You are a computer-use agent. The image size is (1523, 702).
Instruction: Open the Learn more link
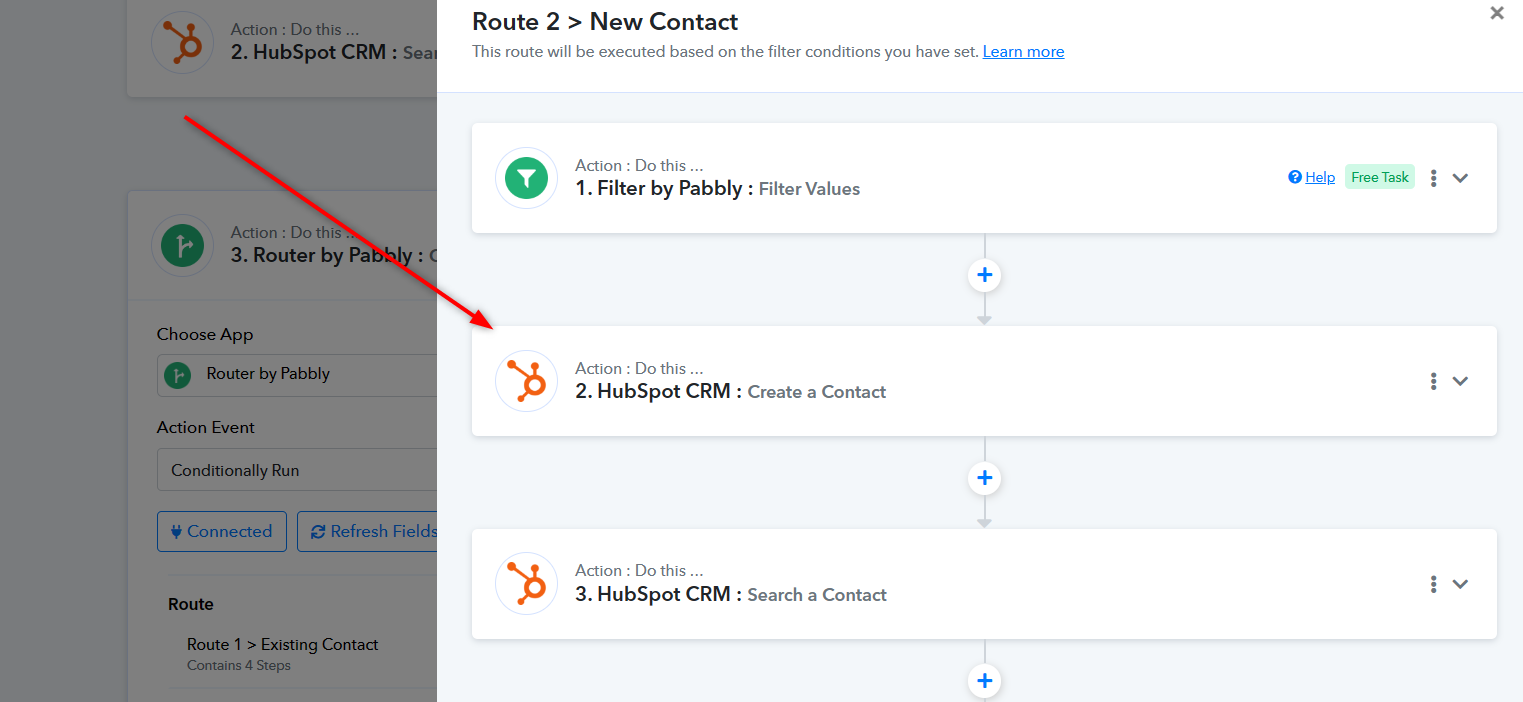tap(1023, 52)
